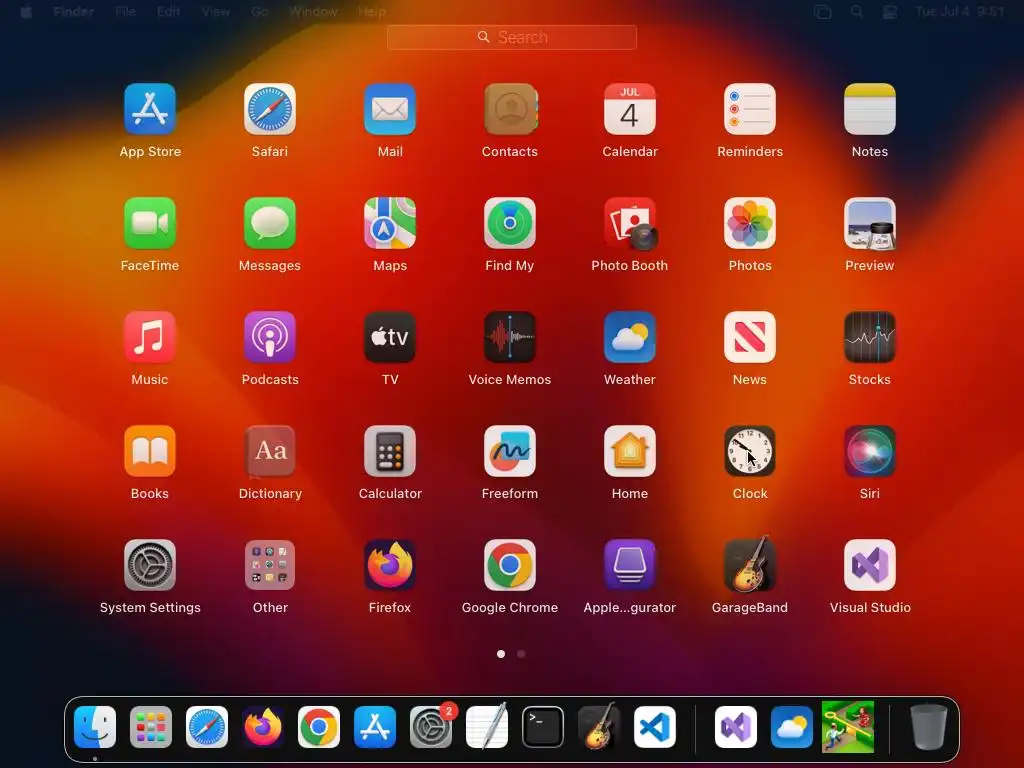
Task: Open the Messages app
Action: 270,223
